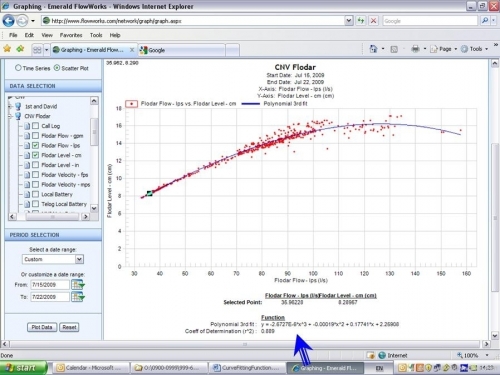This screenshot has width=500, height=375.
Task: Open the From date calendar picker
Action: click(78, 284)
